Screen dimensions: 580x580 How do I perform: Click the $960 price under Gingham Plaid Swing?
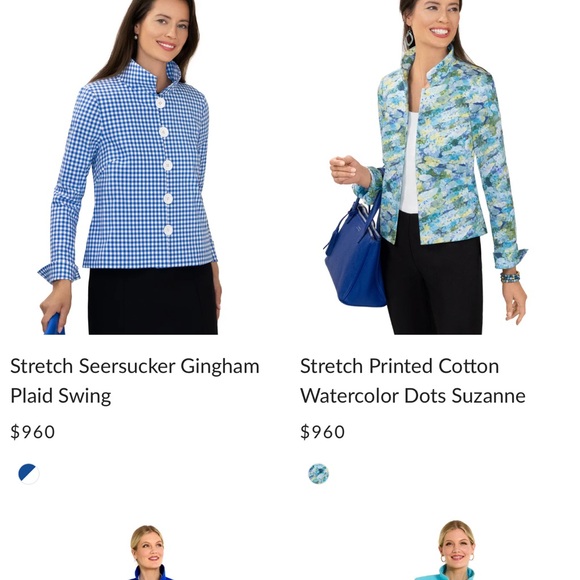(33, 432)
